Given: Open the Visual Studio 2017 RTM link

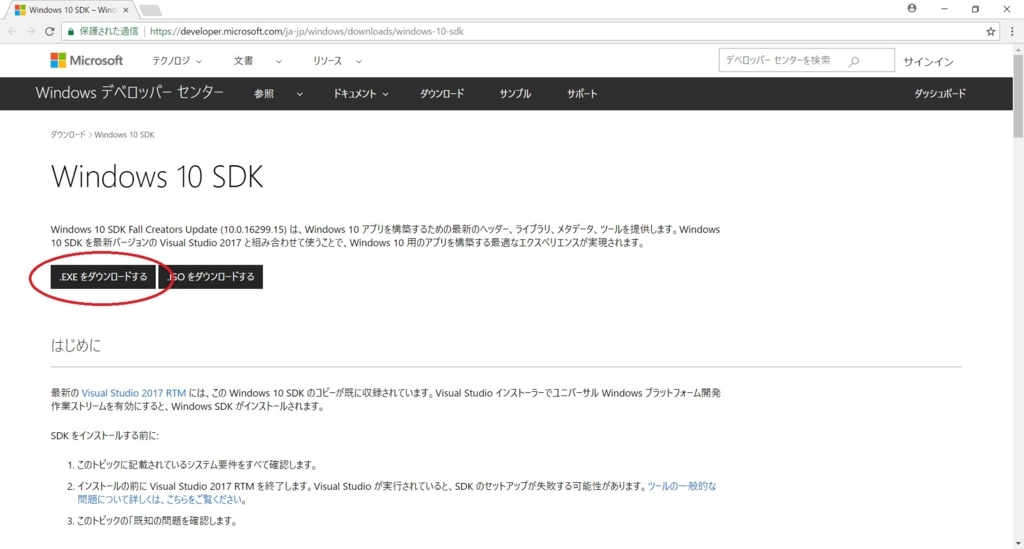Looking at the screenshot, I should coord(133,393).
